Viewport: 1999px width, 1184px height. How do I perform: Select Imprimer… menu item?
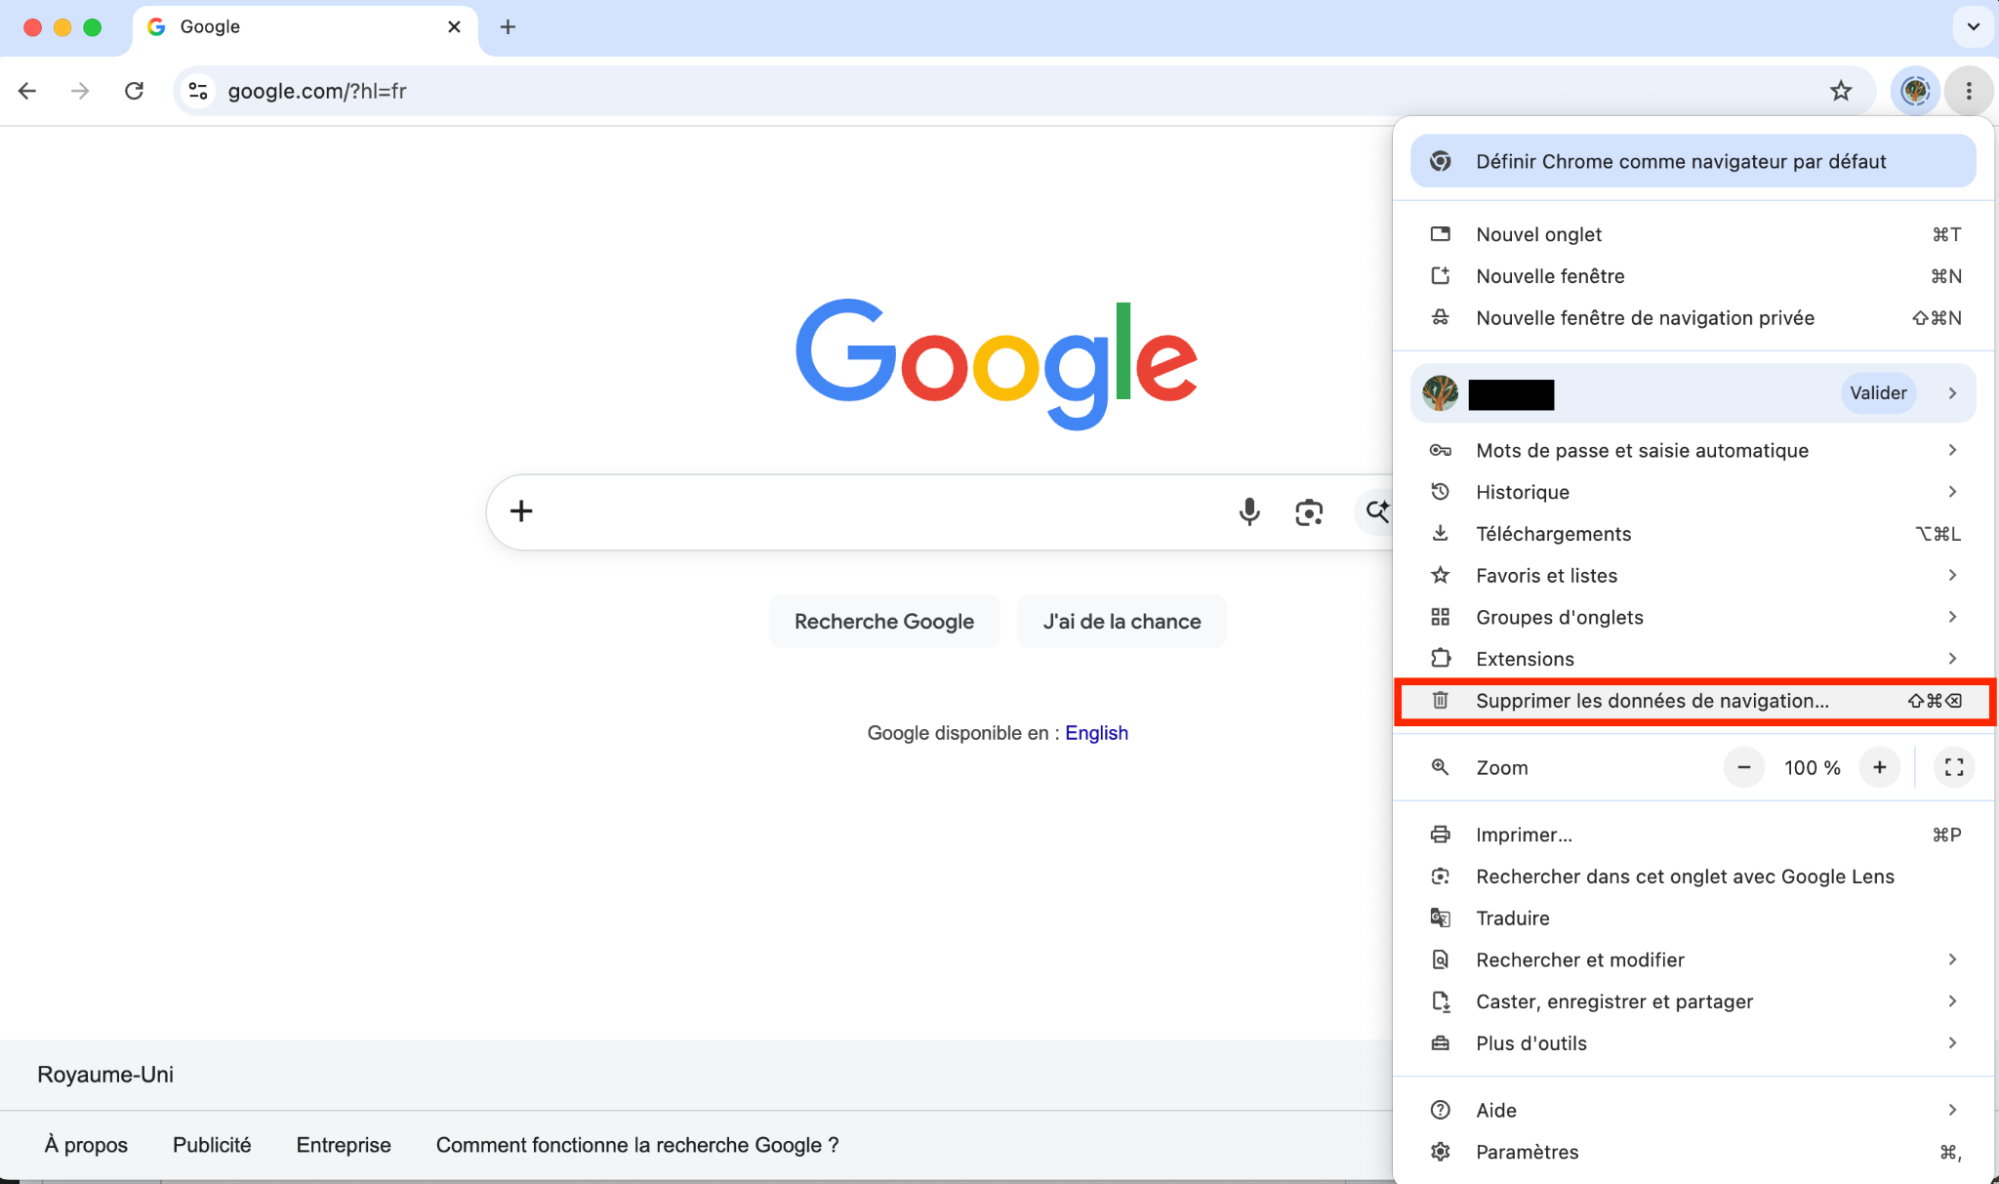(1693, 835)
